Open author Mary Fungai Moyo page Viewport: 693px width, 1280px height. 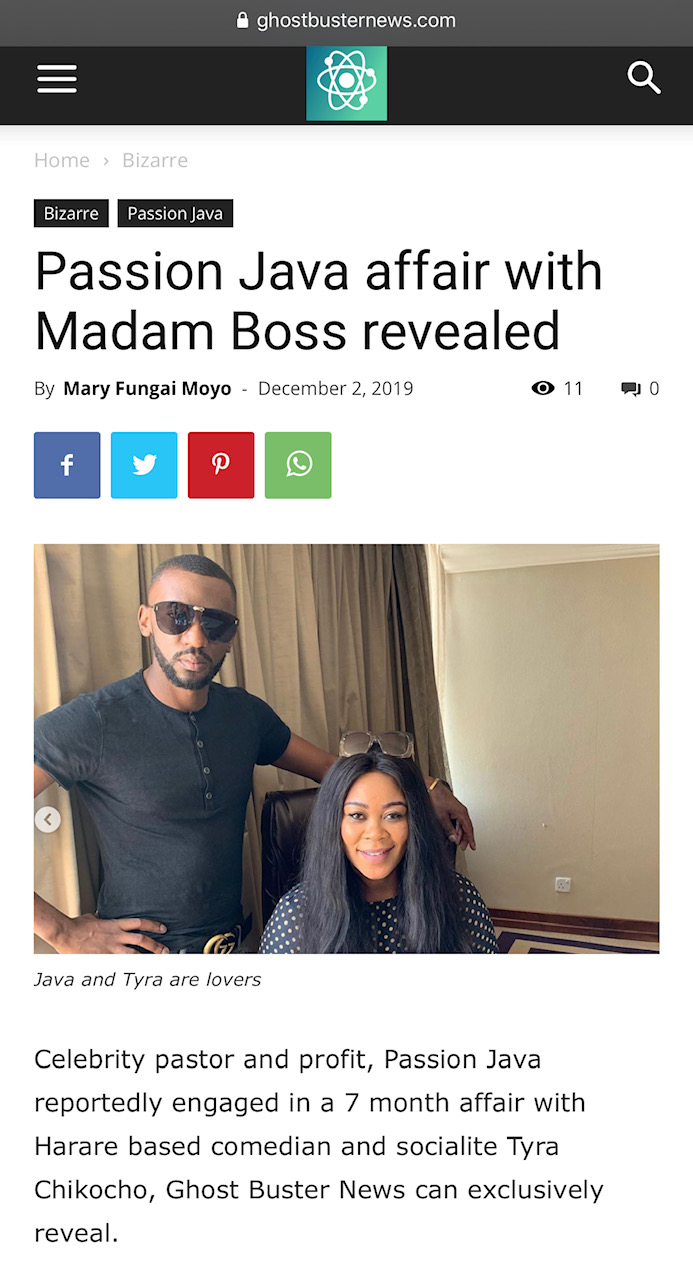pyautogui.click(x=147, y=388)
